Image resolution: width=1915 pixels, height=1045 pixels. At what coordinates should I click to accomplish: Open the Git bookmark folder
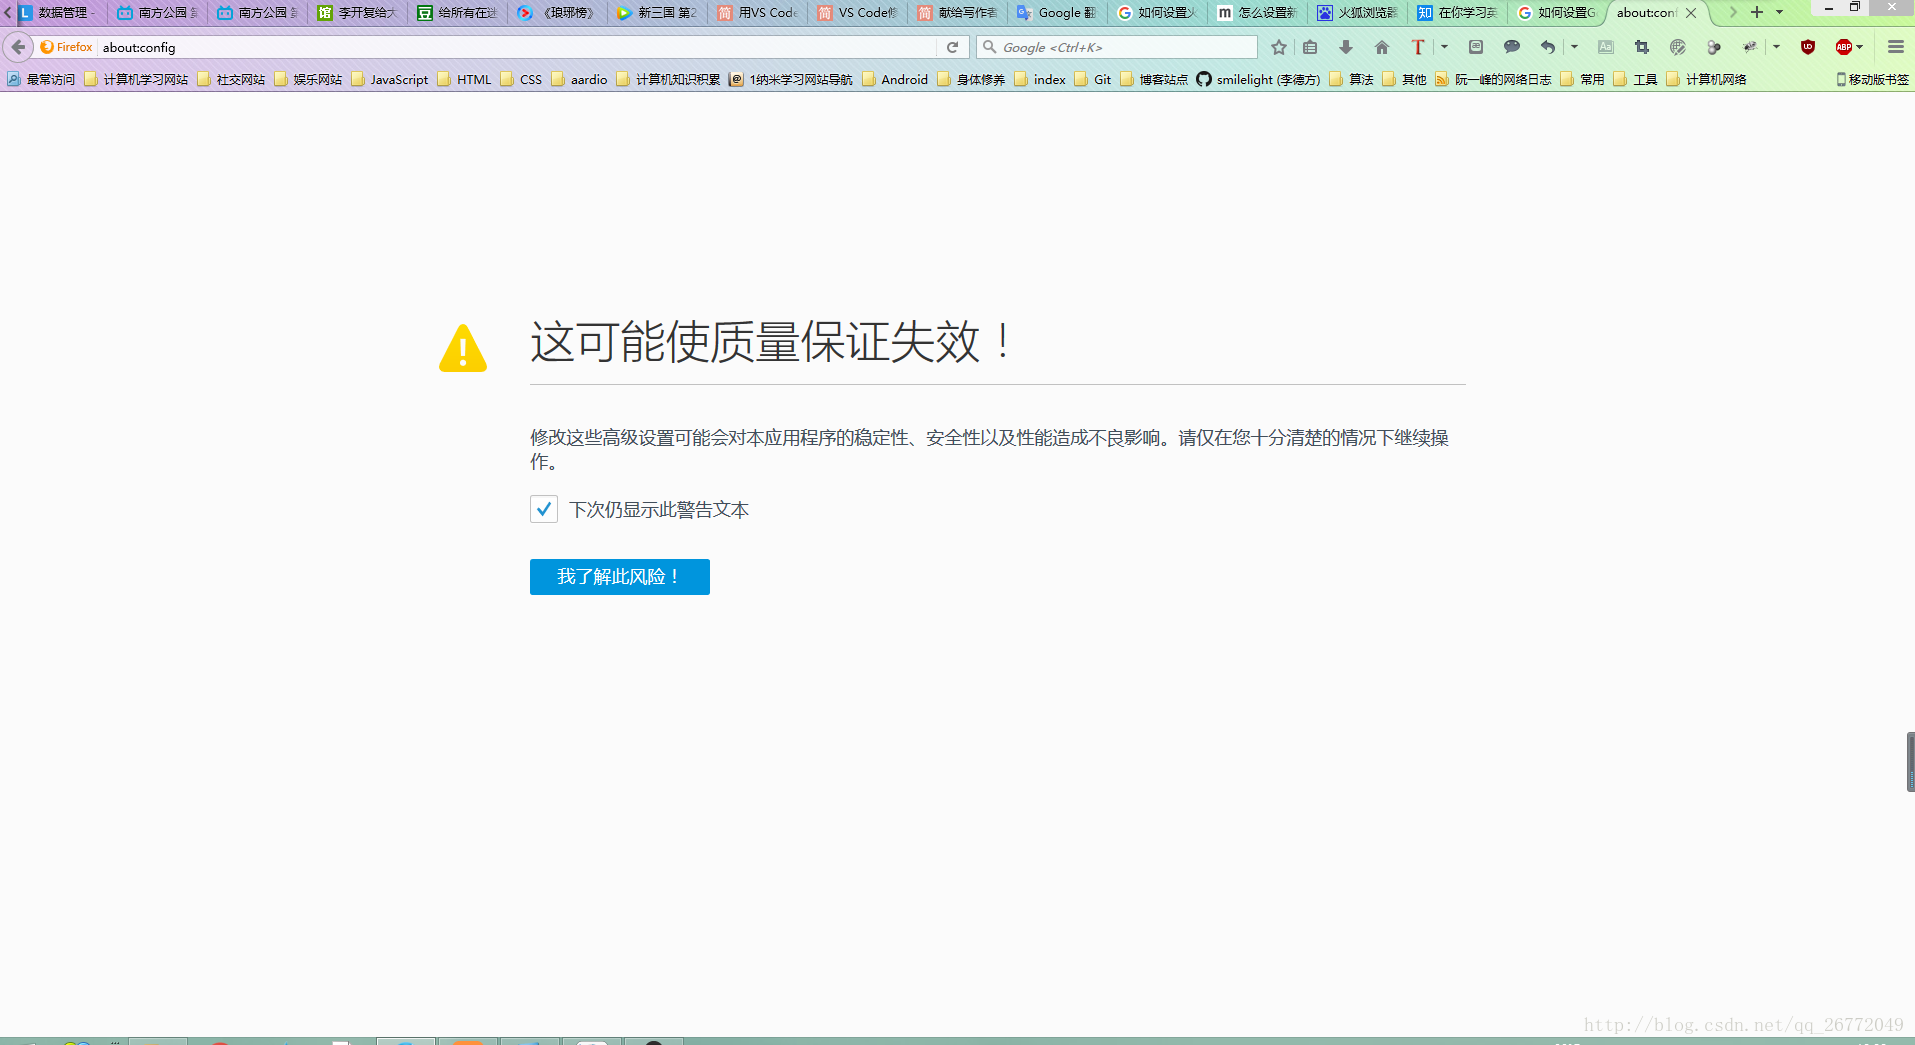[1093, 79]
